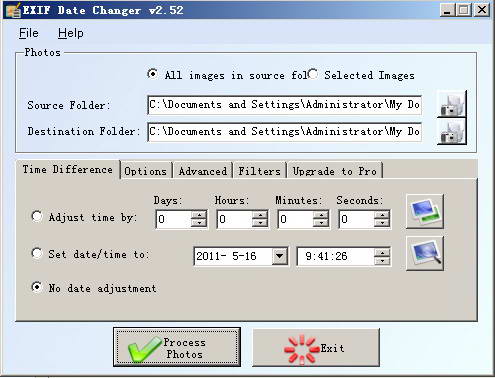495x378 pixels.
Task: Click the Seconds number field
Action: pos(357,219)
